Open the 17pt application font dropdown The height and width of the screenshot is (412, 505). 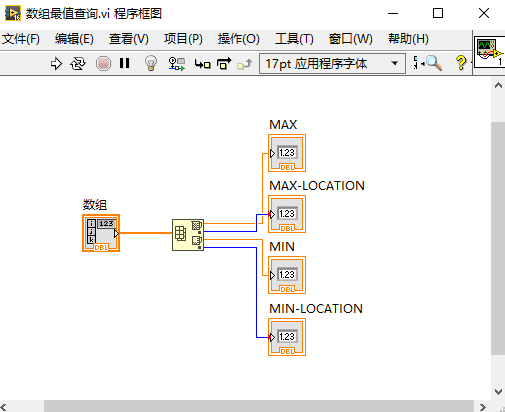tap(332, 63)
